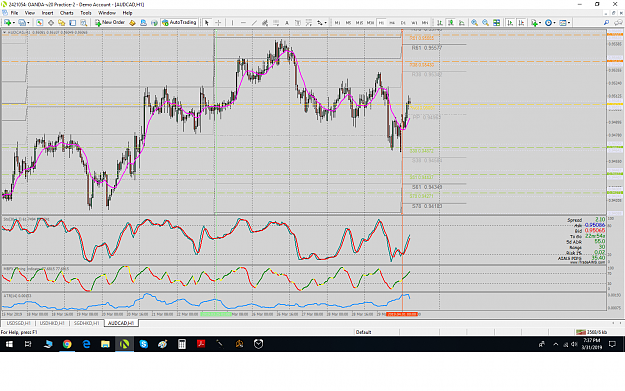
Task: Switch chart to Candlesticks icon
Action: tap(450, 23)
